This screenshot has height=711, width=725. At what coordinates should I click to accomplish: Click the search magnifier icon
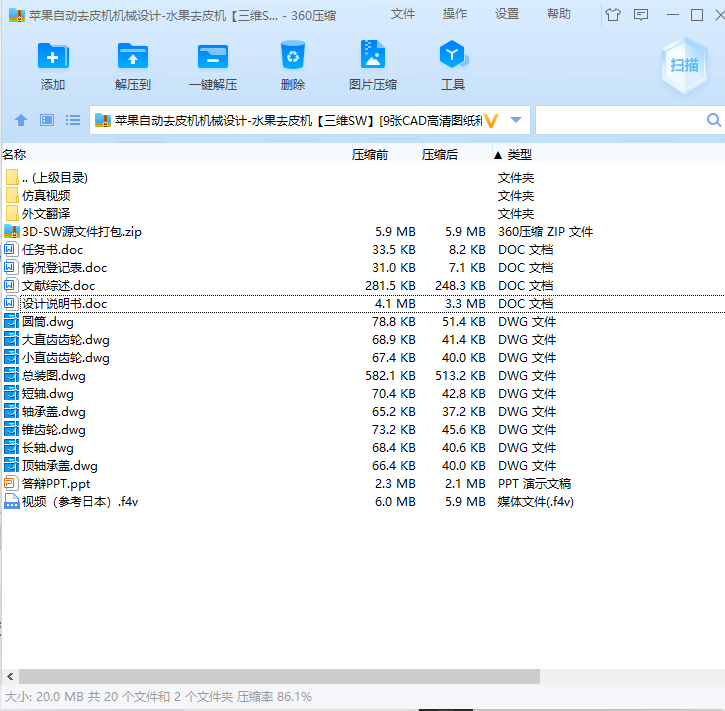(x=714, y=121)
